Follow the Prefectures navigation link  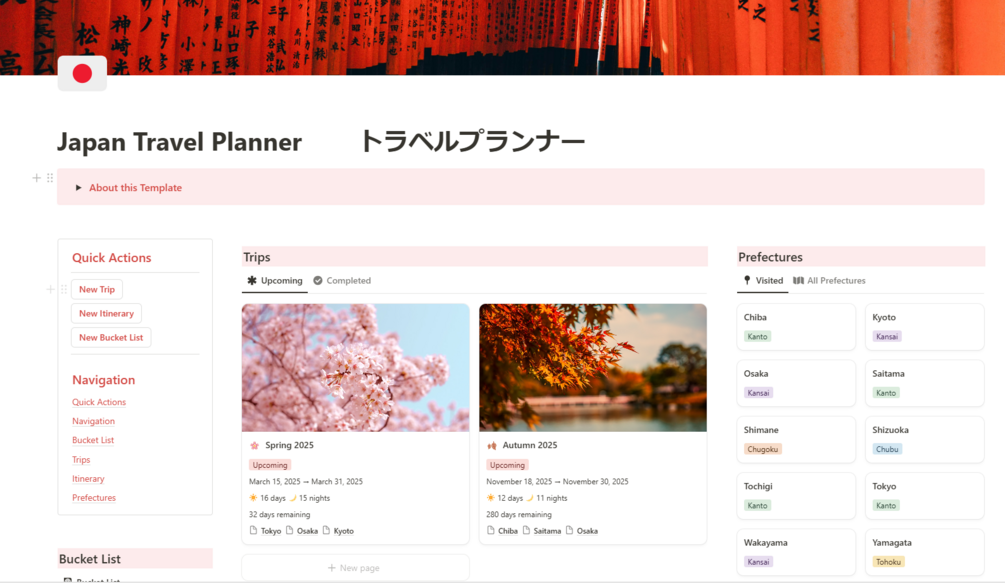pyautogui.click(x=94, y=498)
